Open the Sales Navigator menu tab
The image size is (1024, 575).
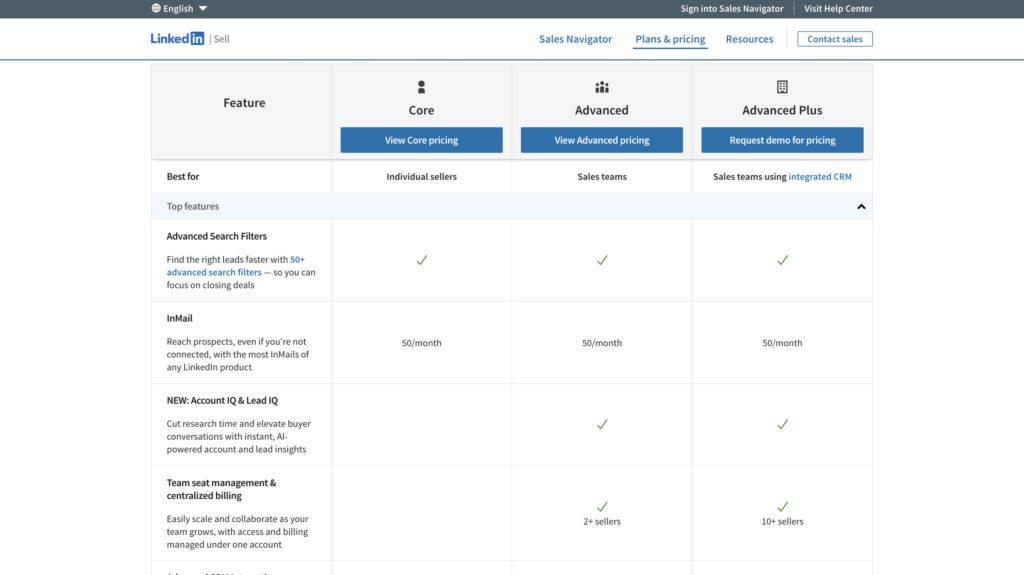coord(575,39)
